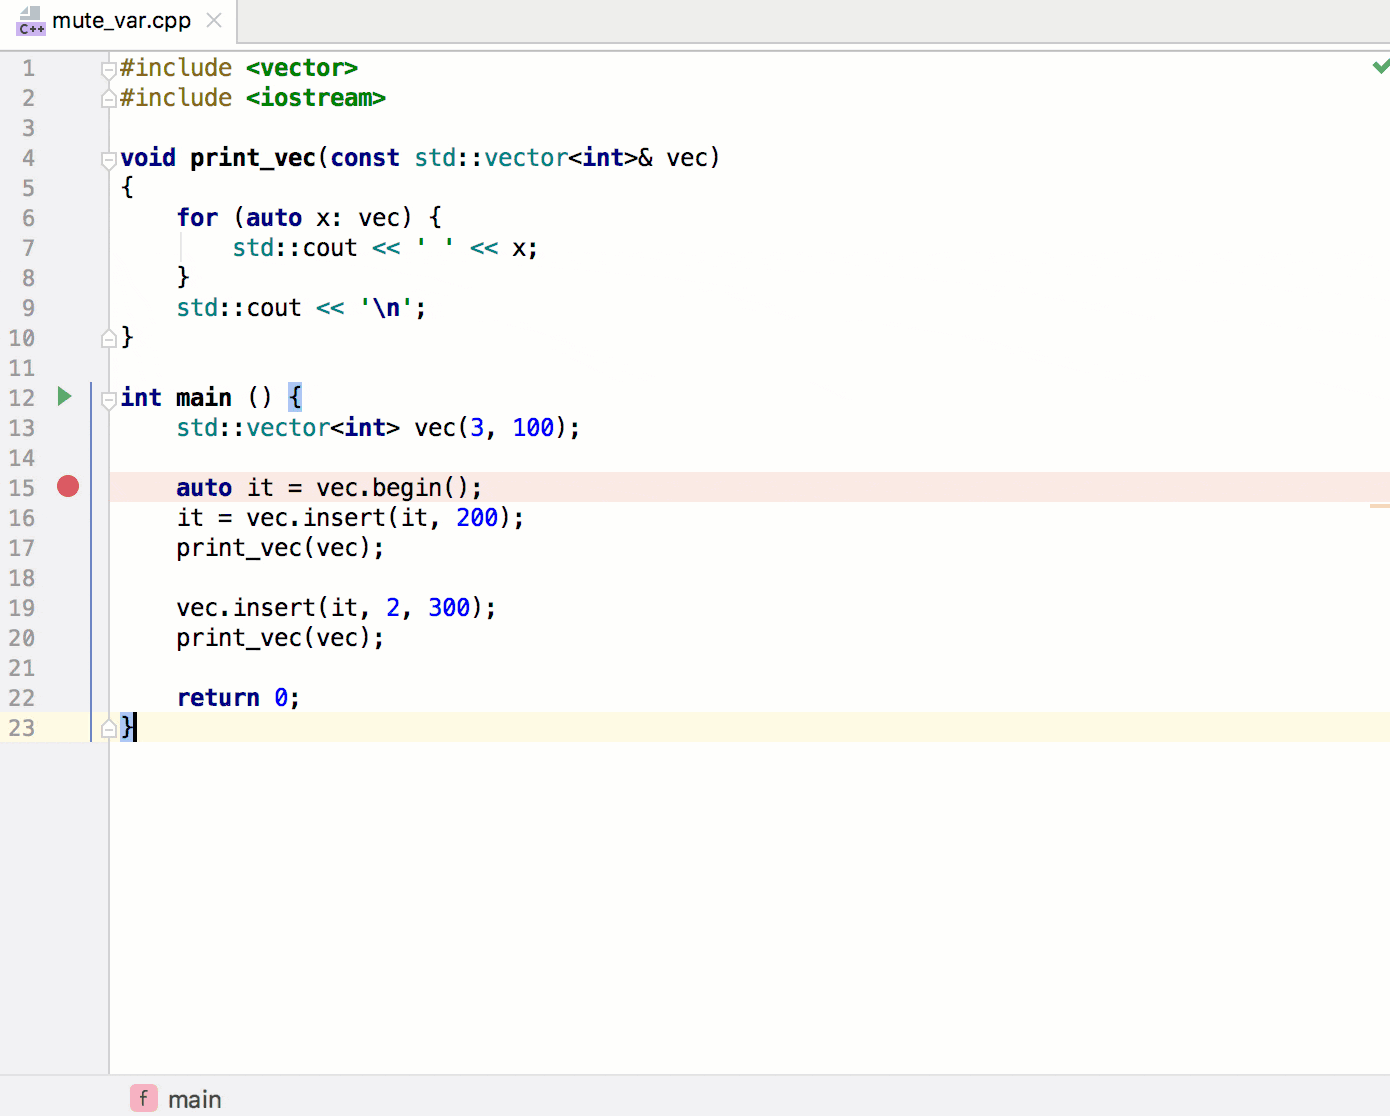
Task: Click the horizontal scrollbar strip below the editor
Action: [700, 1073]
